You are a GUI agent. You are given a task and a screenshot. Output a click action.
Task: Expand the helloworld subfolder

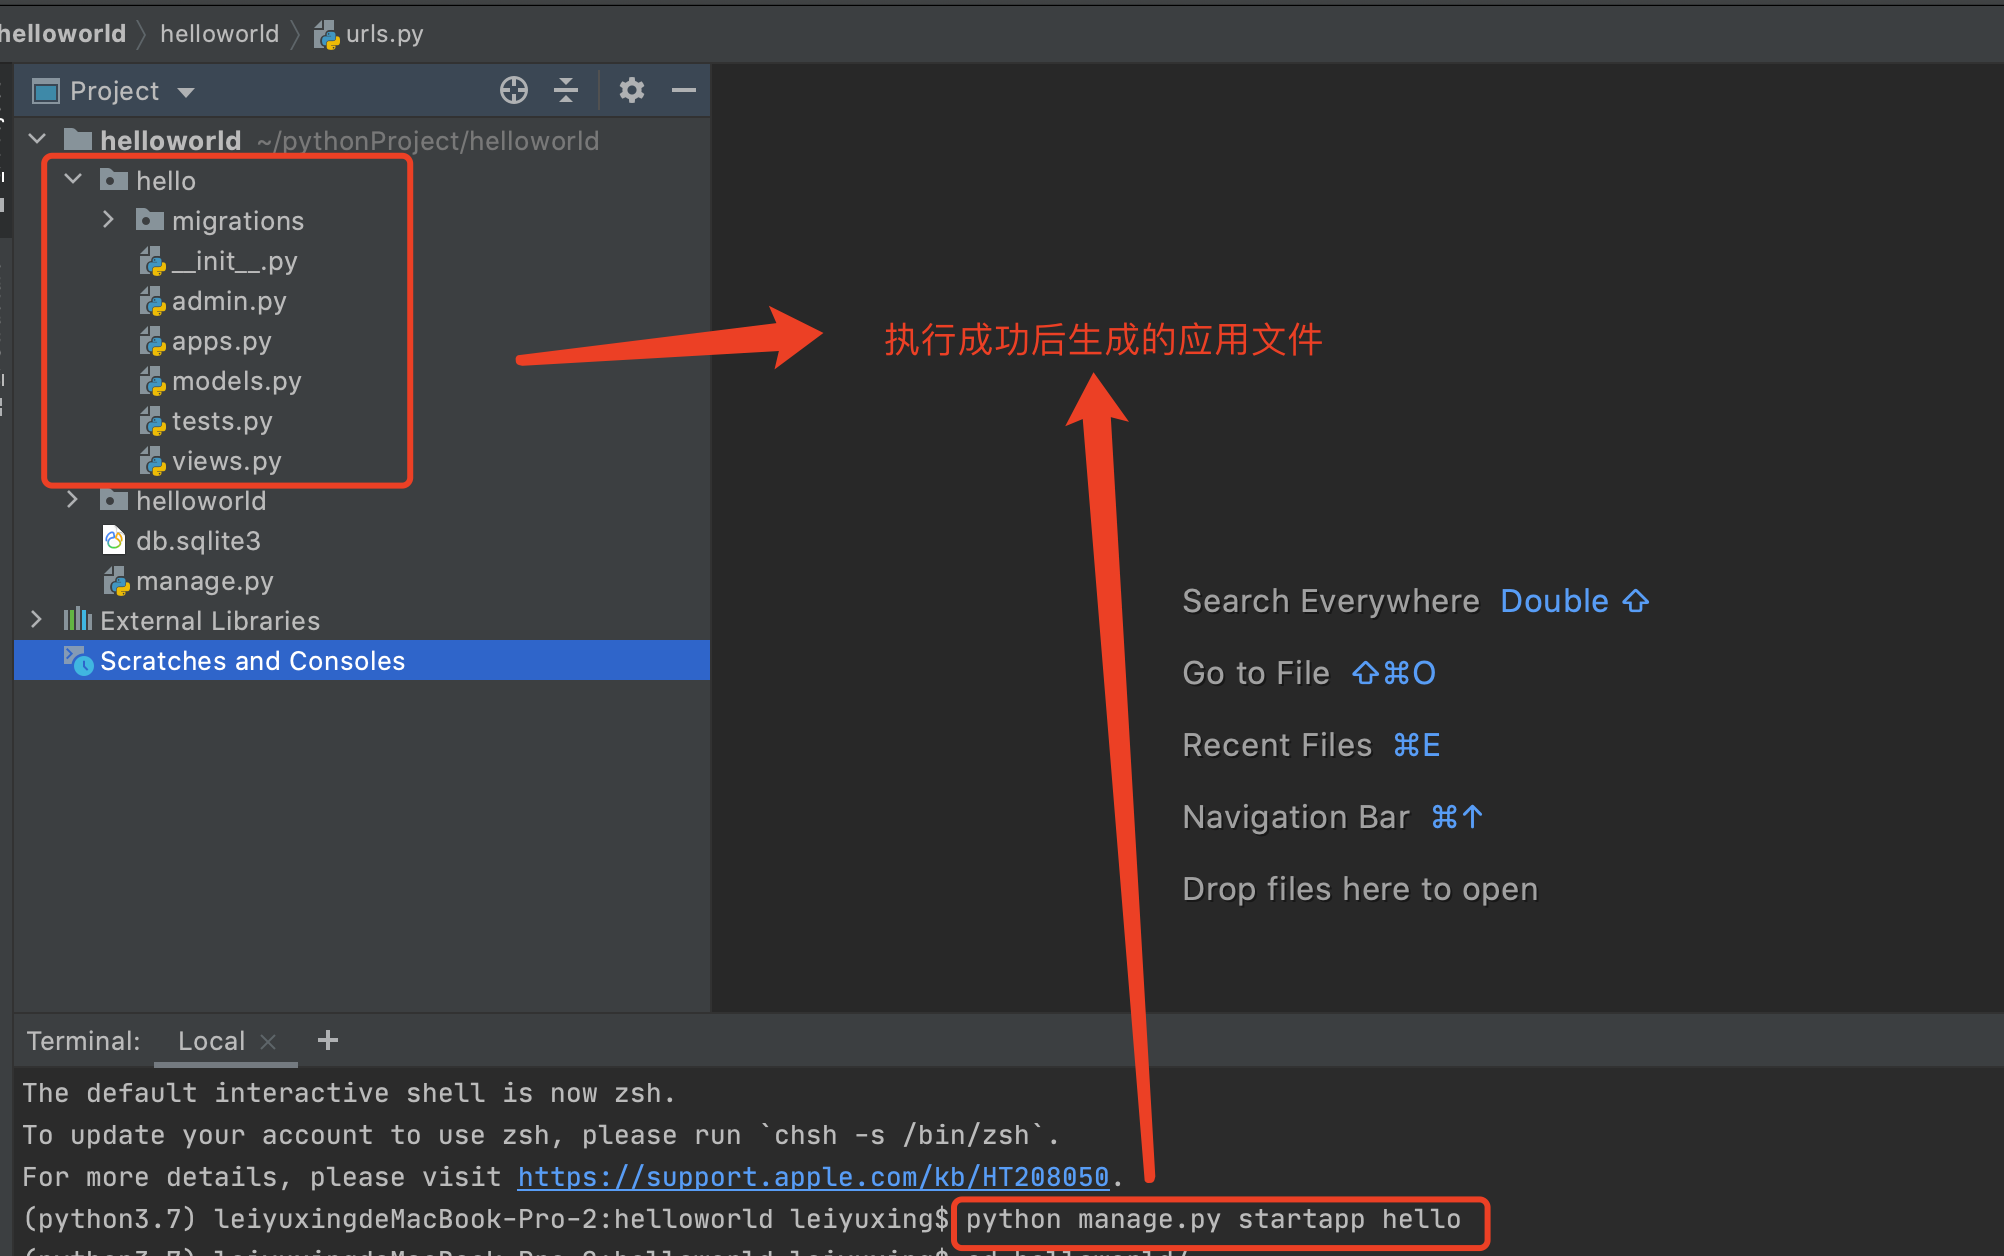tap(72, 500)
